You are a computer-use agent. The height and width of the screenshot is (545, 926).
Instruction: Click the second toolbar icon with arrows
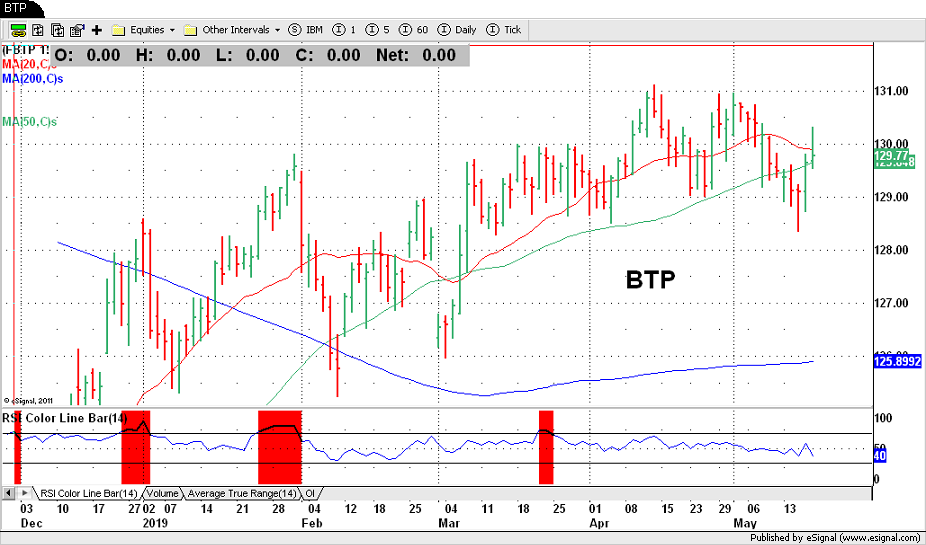pyautogui.click(x=38, y=30)
